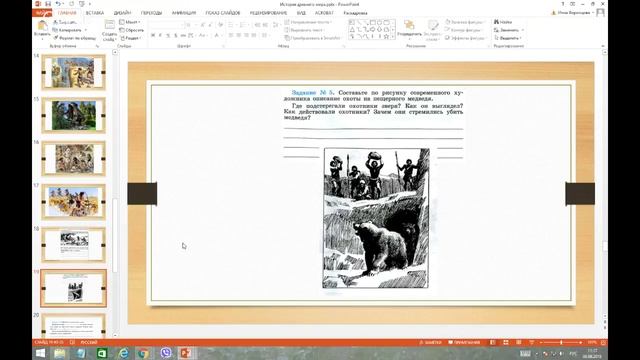Viewport: 640px width, 360px height.
Task: Click the align text left icon
Action: click(231, 36)
